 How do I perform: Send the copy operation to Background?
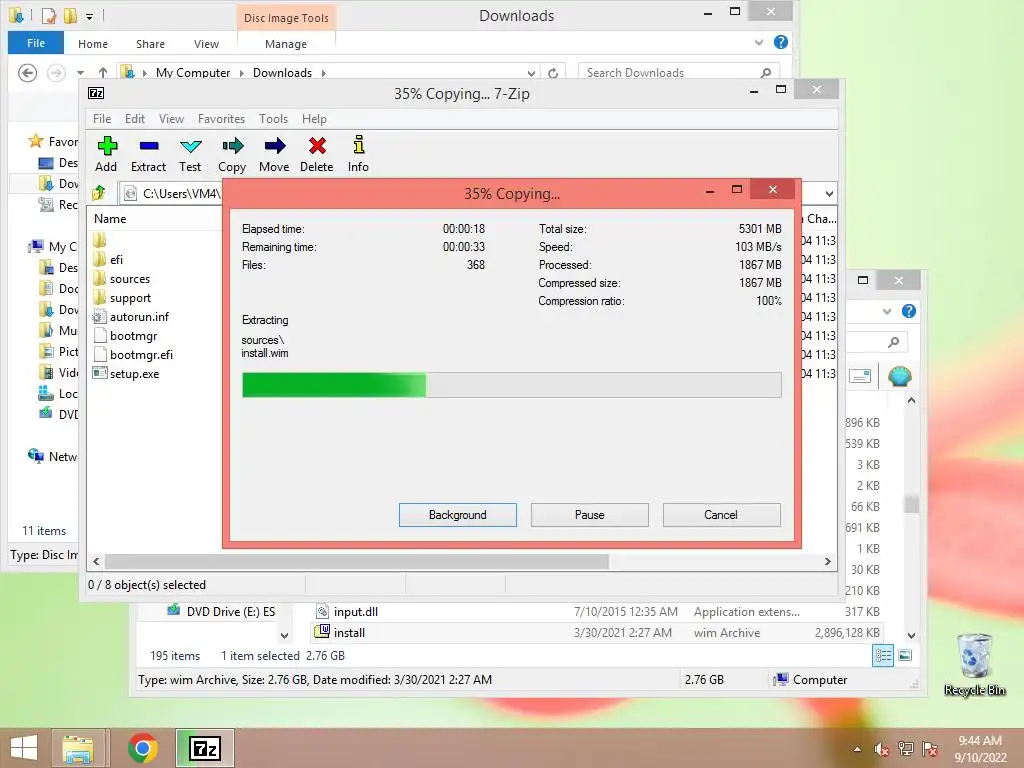coord(458,515)
